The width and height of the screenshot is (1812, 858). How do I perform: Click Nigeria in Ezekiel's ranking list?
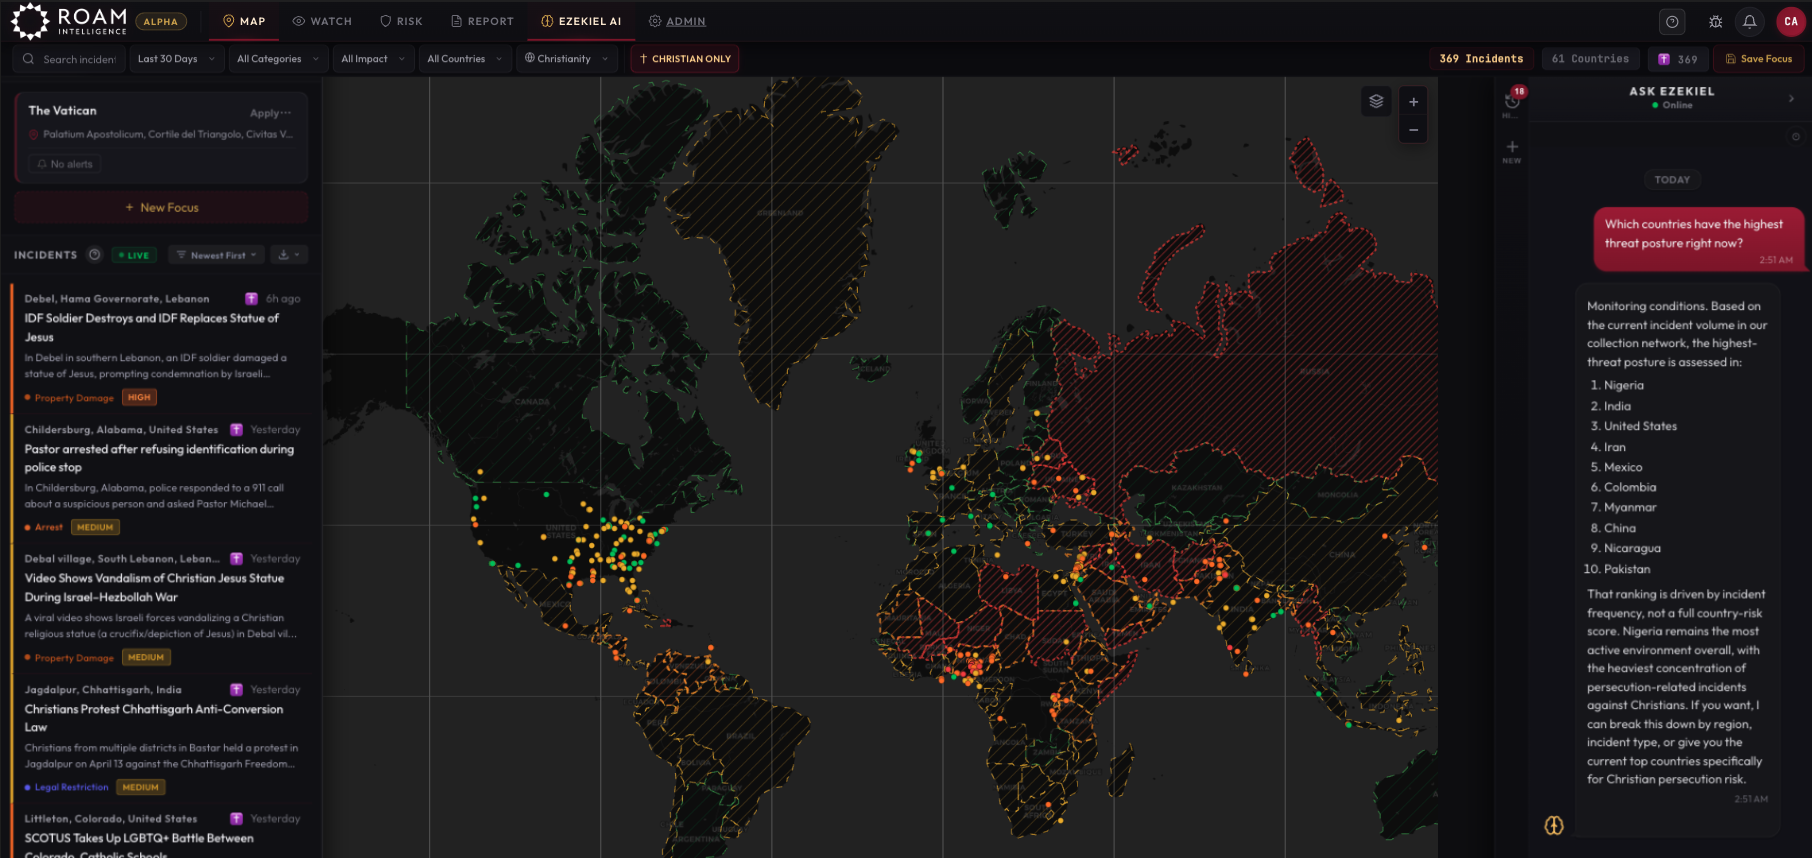pyautogui.click(x=1623, y=385)
